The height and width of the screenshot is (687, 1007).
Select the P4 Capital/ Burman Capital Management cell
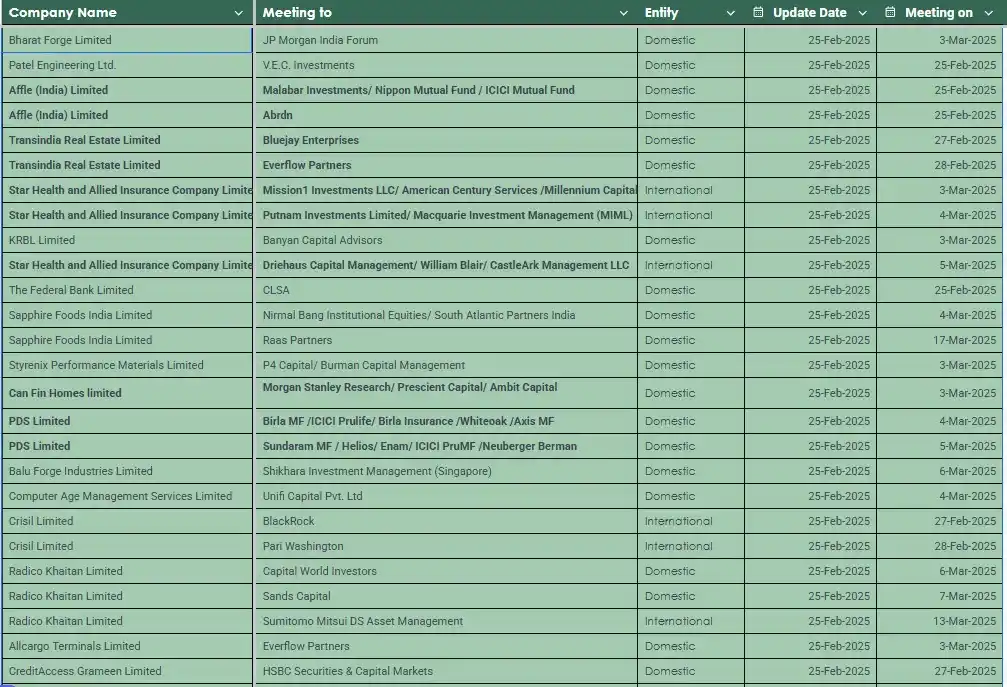[x=446, y=365]
